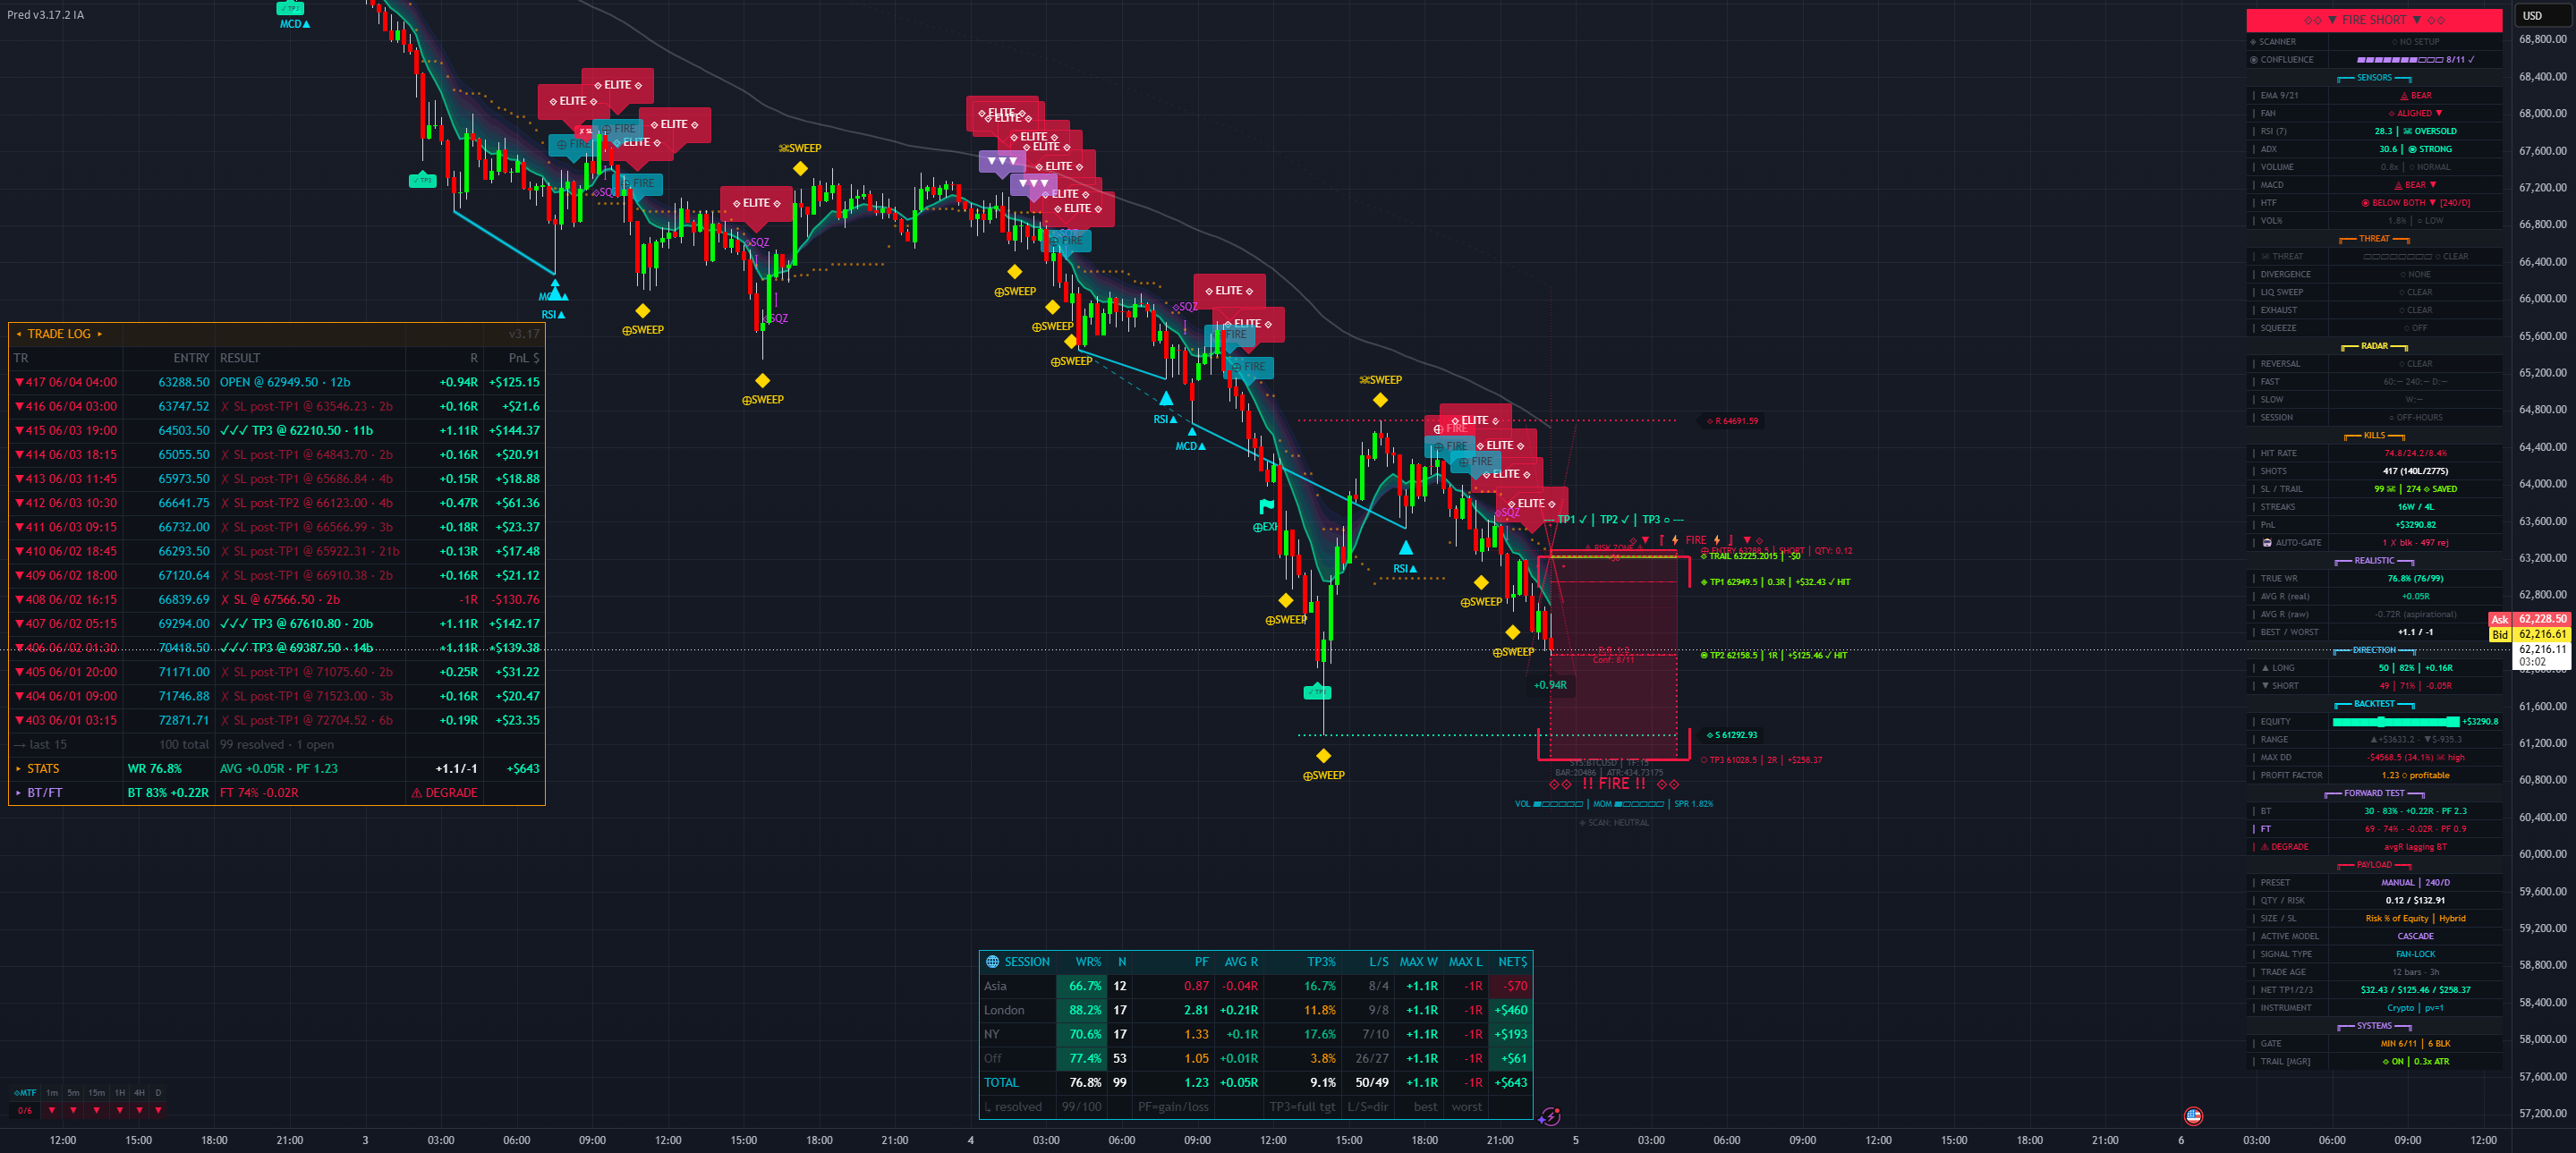Expand trade 417 row in trade log
2576x1153 pixels.
point(276,382)
